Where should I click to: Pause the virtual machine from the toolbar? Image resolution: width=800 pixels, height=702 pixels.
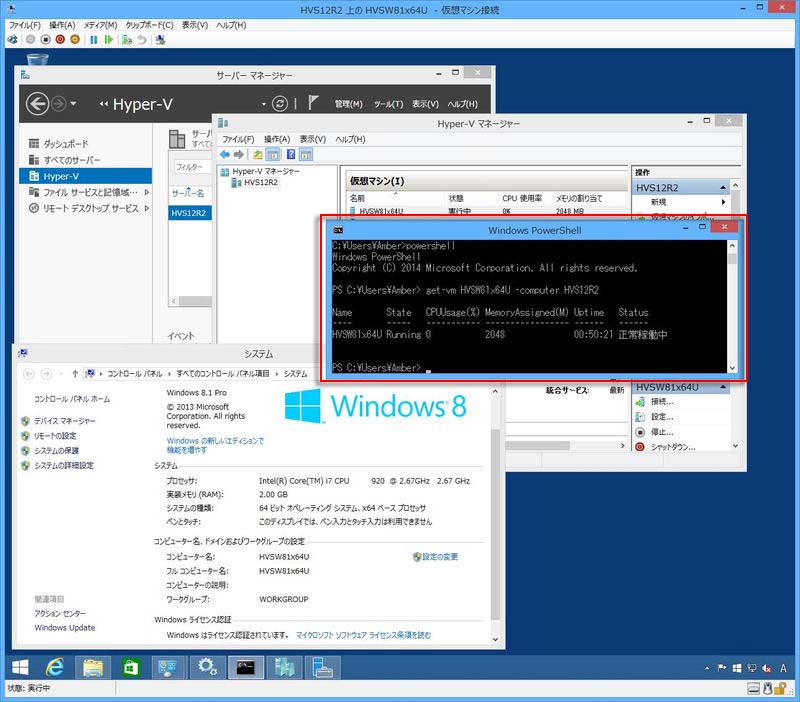[x=93, y=39]
